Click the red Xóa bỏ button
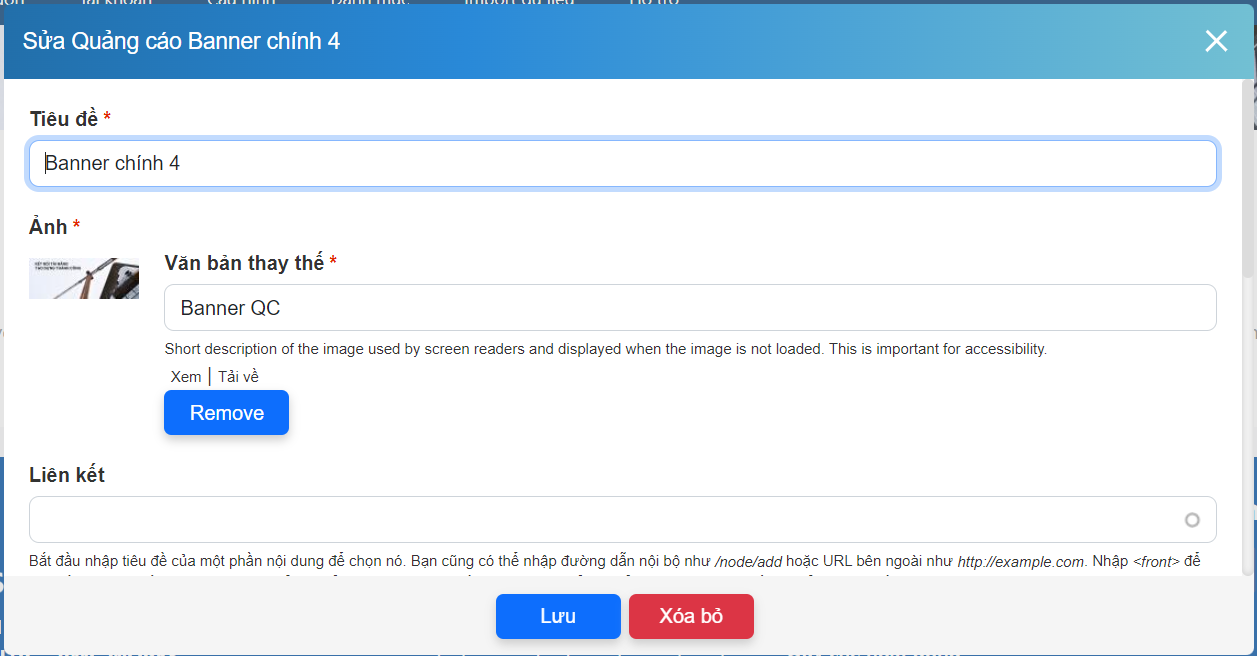Image resolution: width=1257 pixels, height=656 pixels. click(x=691, y=616)
